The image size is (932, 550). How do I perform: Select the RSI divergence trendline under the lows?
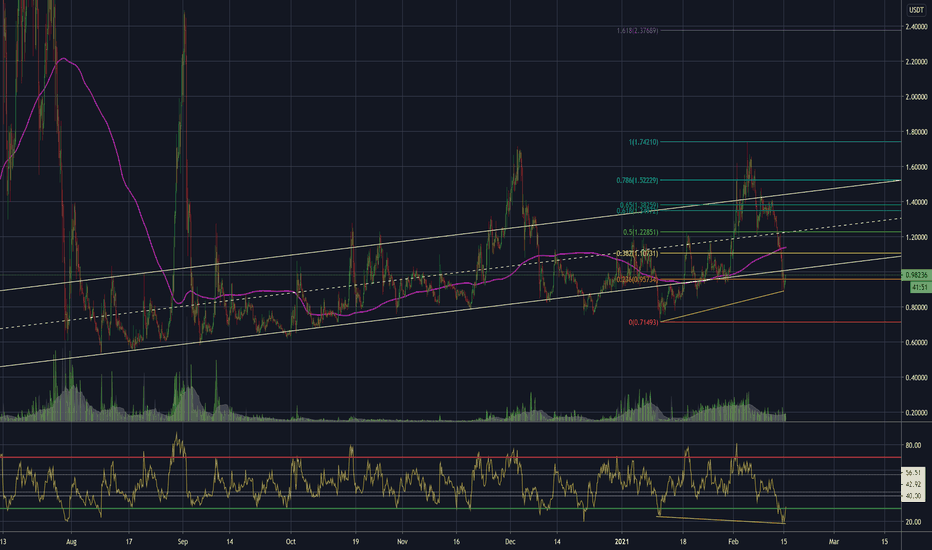[x=720, y=520]
